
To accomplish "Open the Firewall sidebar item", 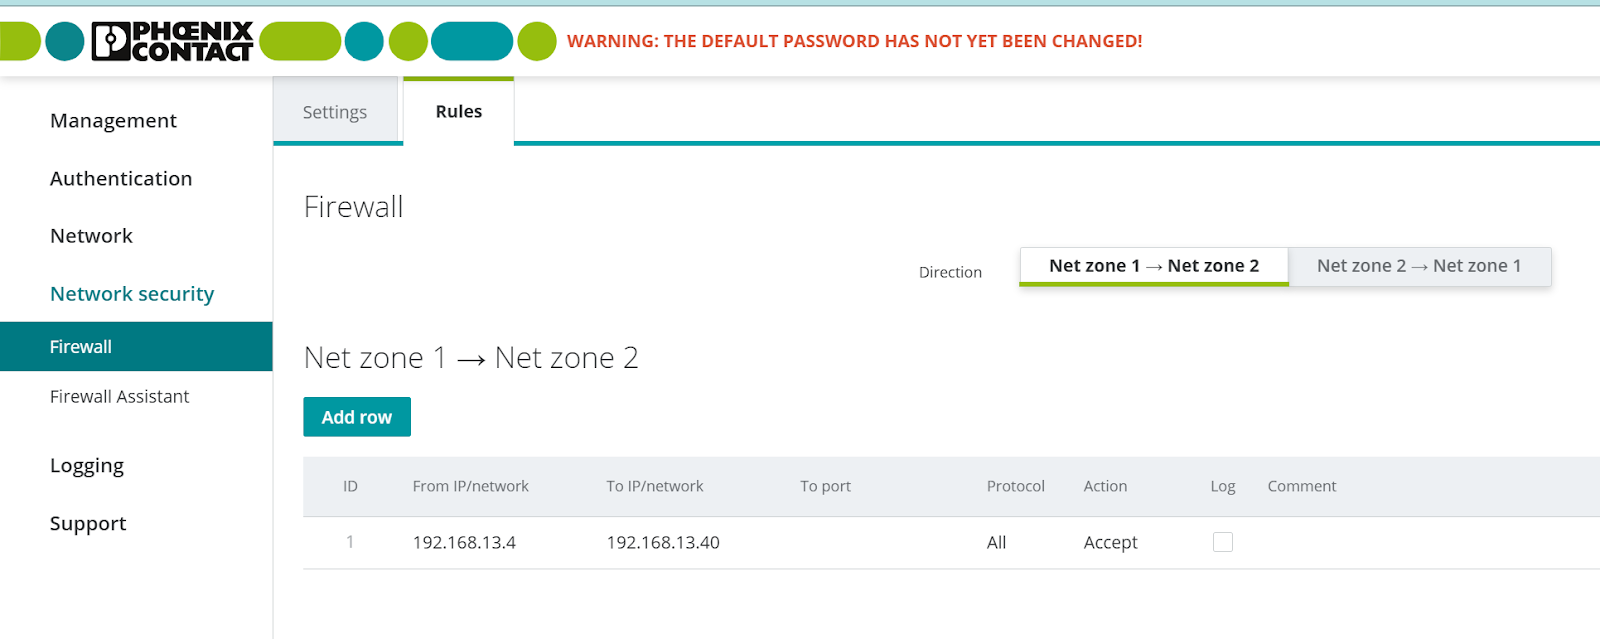I will point(136,346).
